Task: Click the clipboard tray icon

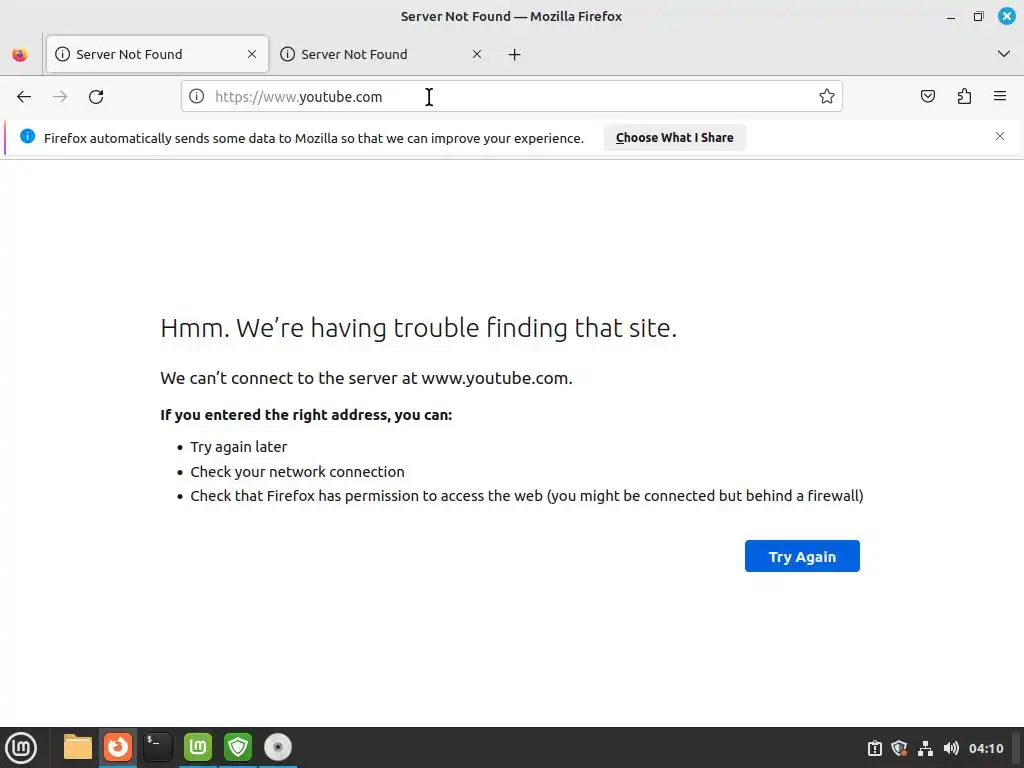Action: (874, 748)
